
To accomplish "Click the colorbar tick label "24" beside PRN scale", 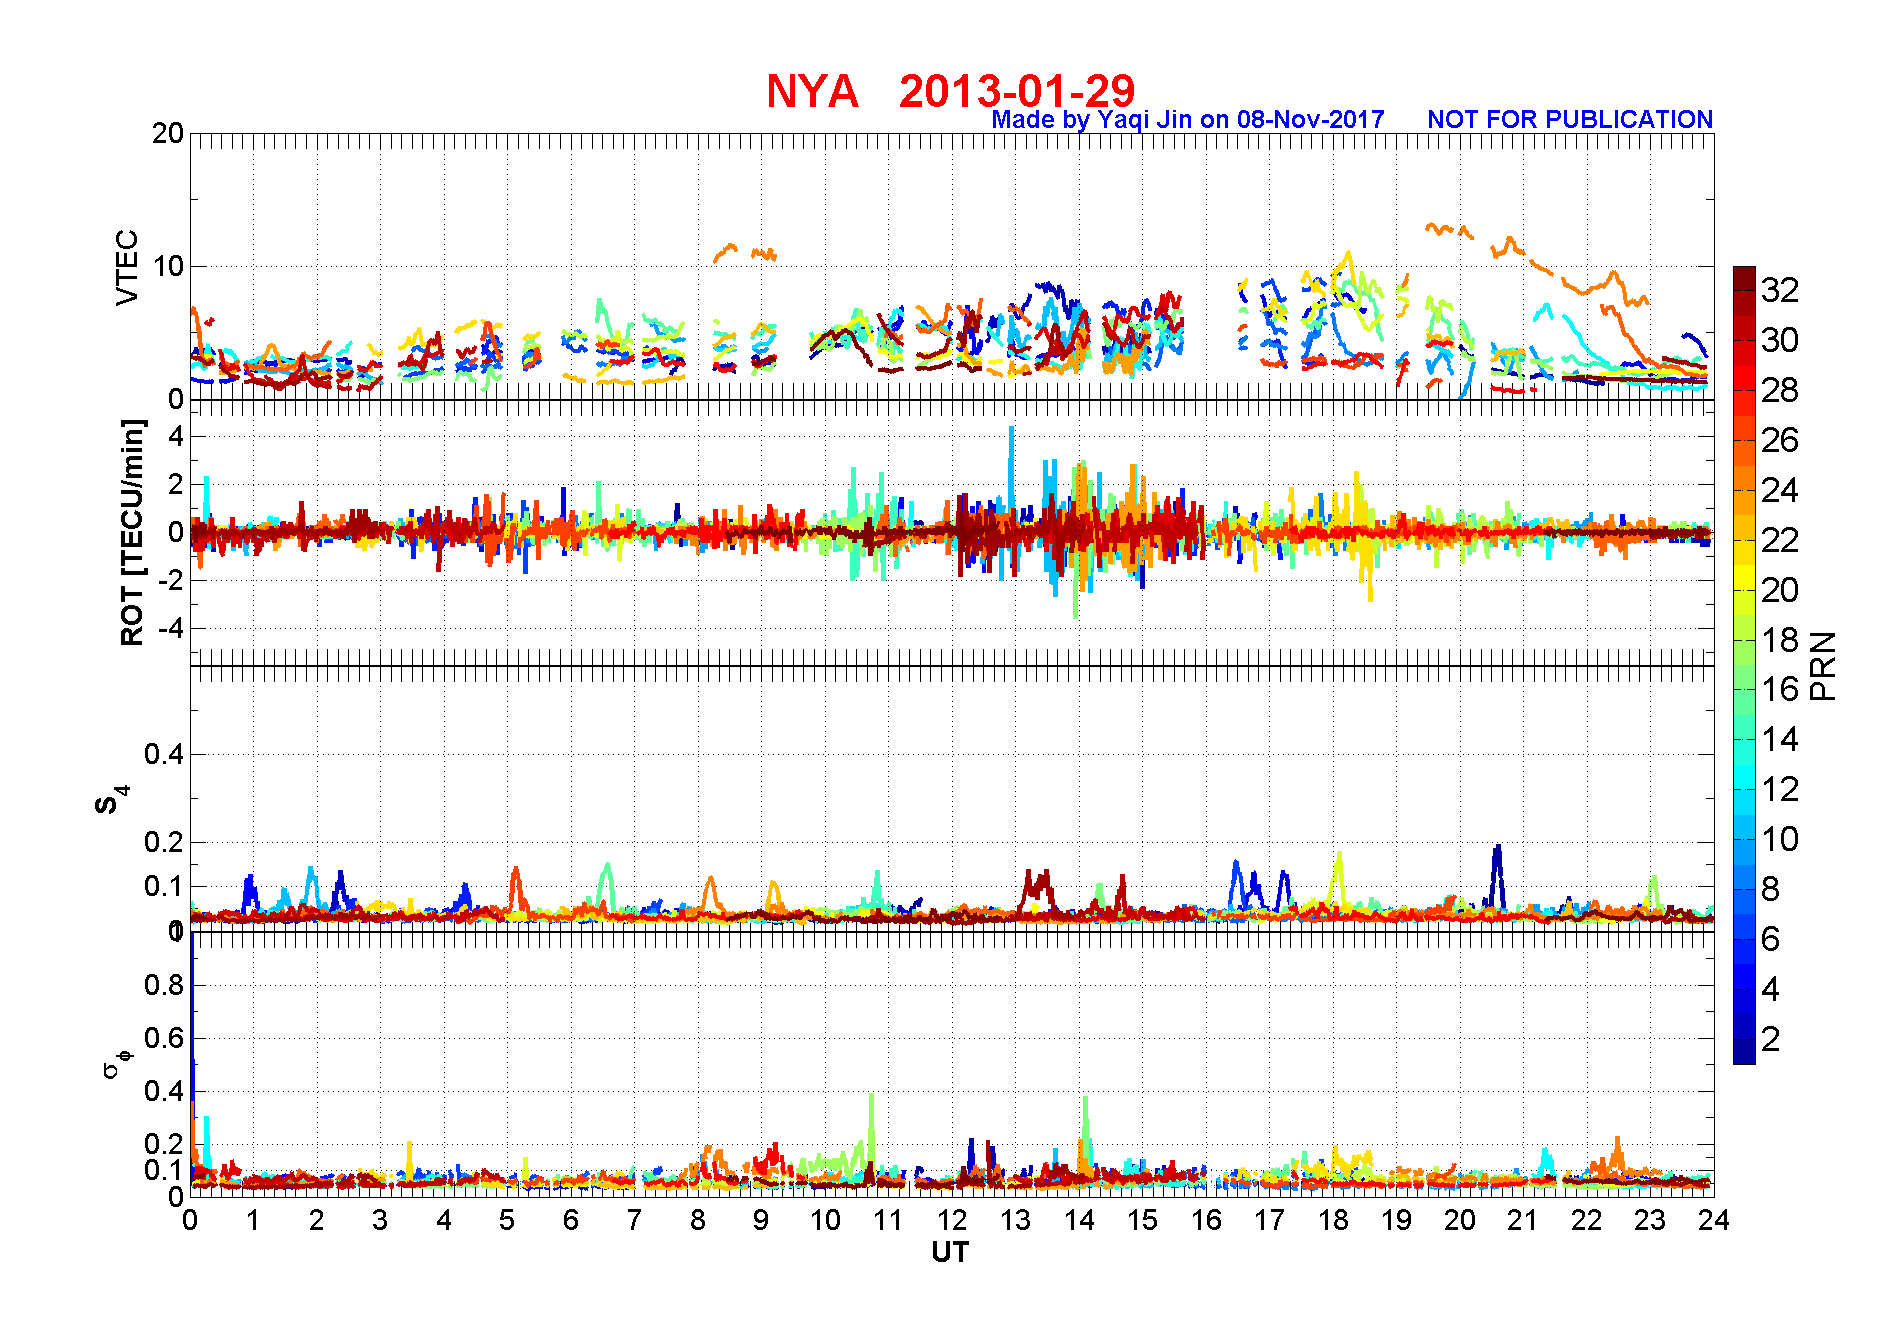I will 1780,490.
